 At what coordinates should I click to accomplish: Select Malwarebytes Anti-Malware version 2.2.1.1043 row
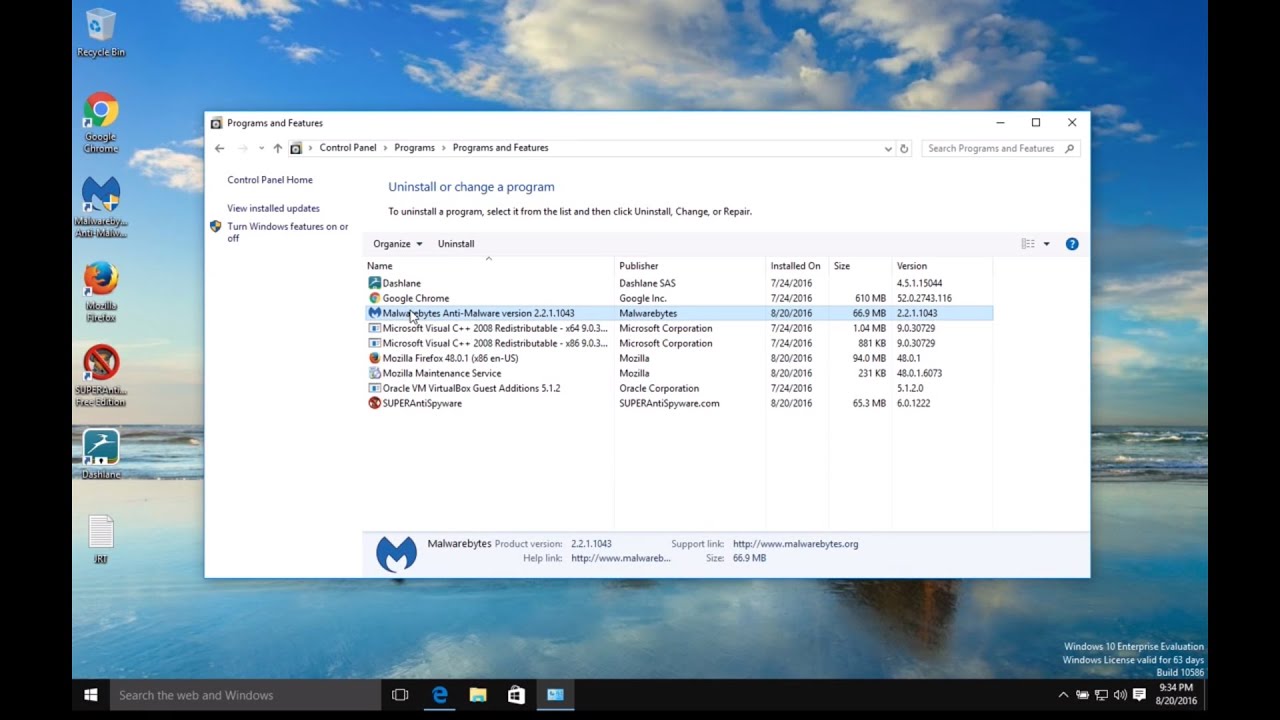[x=679, y=313]
